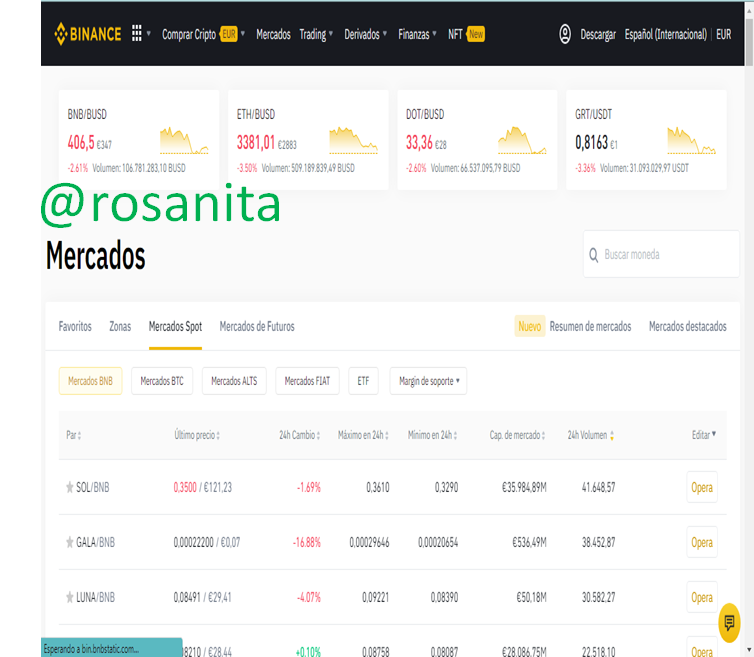The width and height of the screenshot is (754, 657).
Task: Select the Mercados FIAT filter
Action: pos(307,381)
